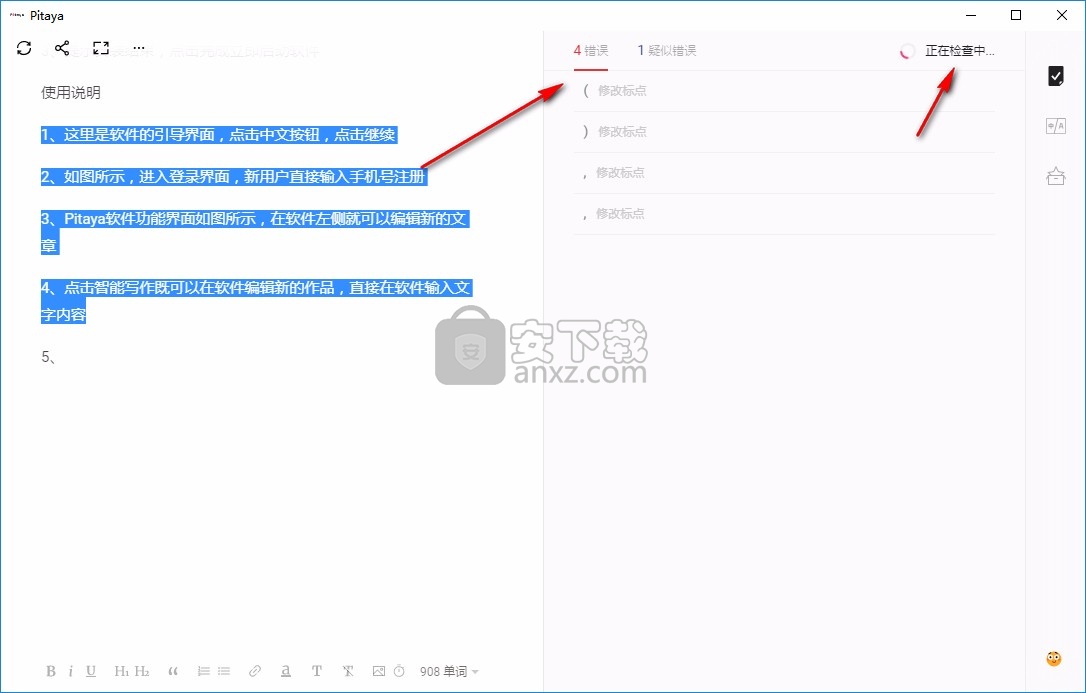Click line 3 about Pitaya软件功能界面
Screen dimensions: 1086x693
pos(256,232)
